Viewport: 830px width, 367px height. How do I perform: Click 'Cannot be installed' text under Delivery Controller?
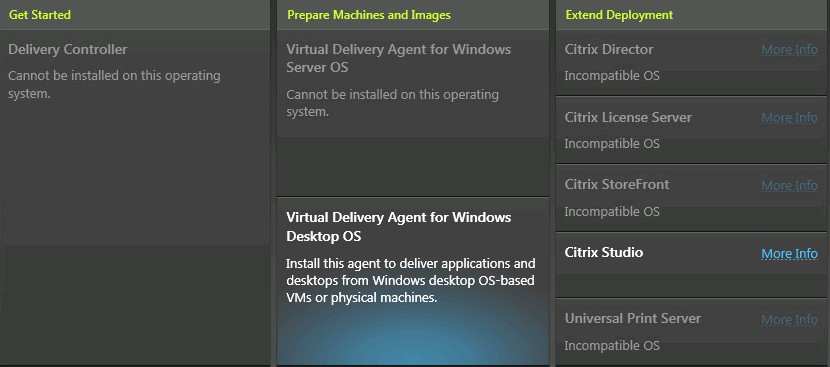pyautogui.click(x=114, y=85)
